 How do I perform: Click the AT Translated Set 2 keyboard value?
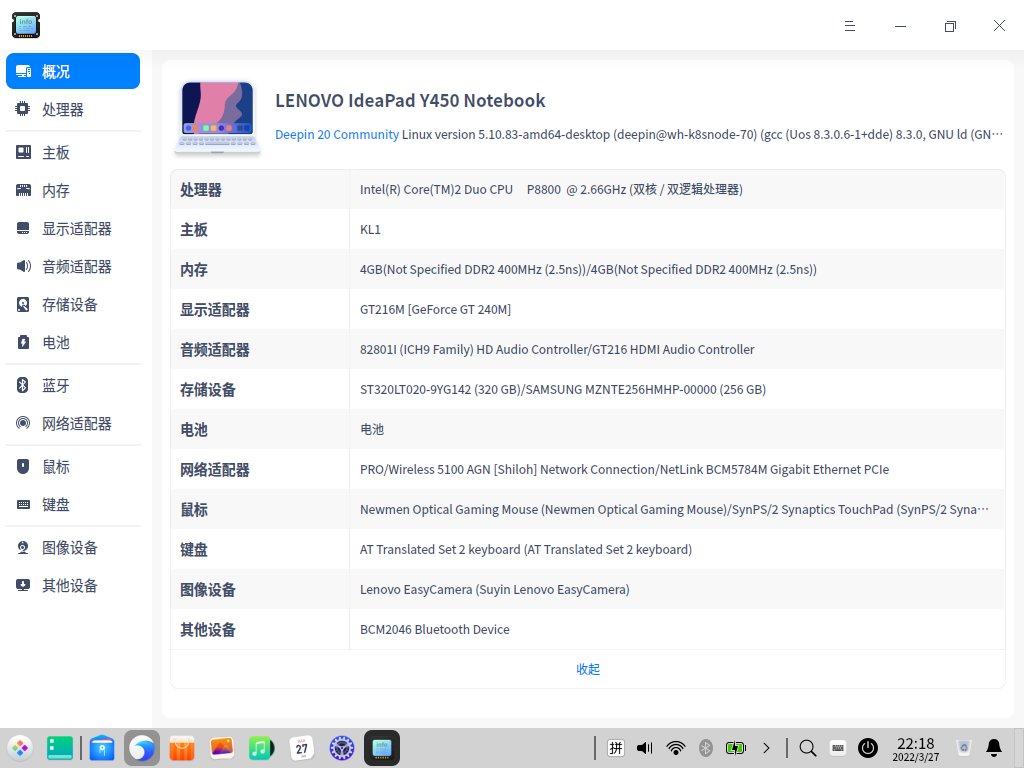[526, 550]
